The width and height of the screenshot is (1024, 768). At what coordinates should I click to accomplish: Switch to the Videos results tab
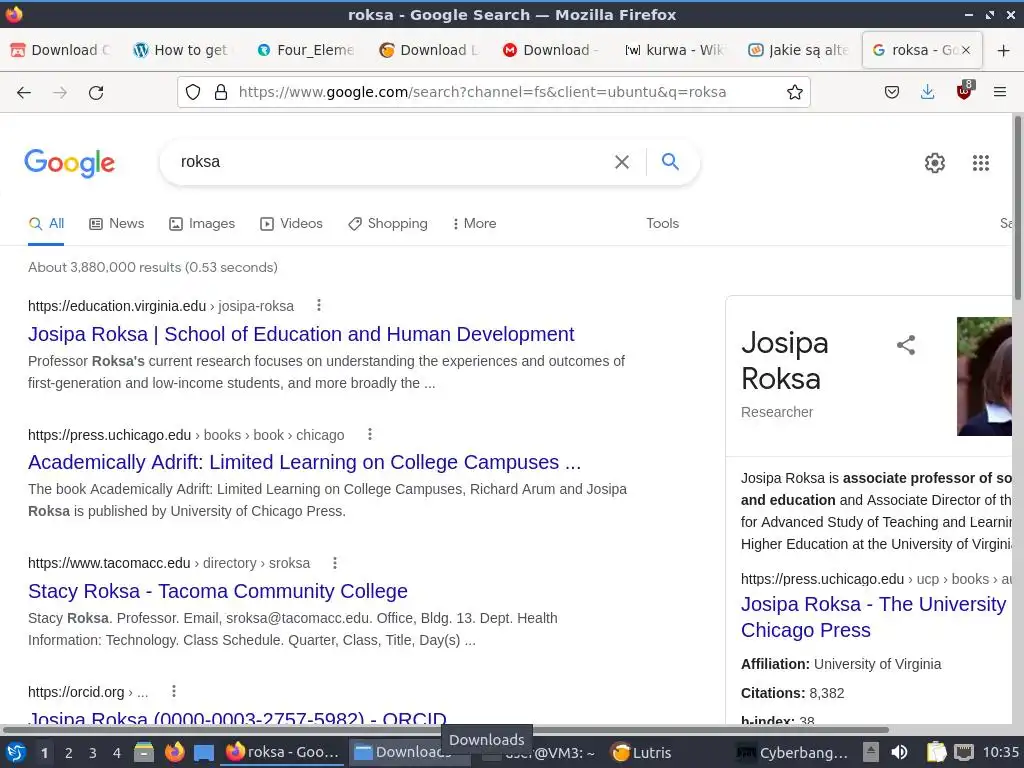(291, 223)
